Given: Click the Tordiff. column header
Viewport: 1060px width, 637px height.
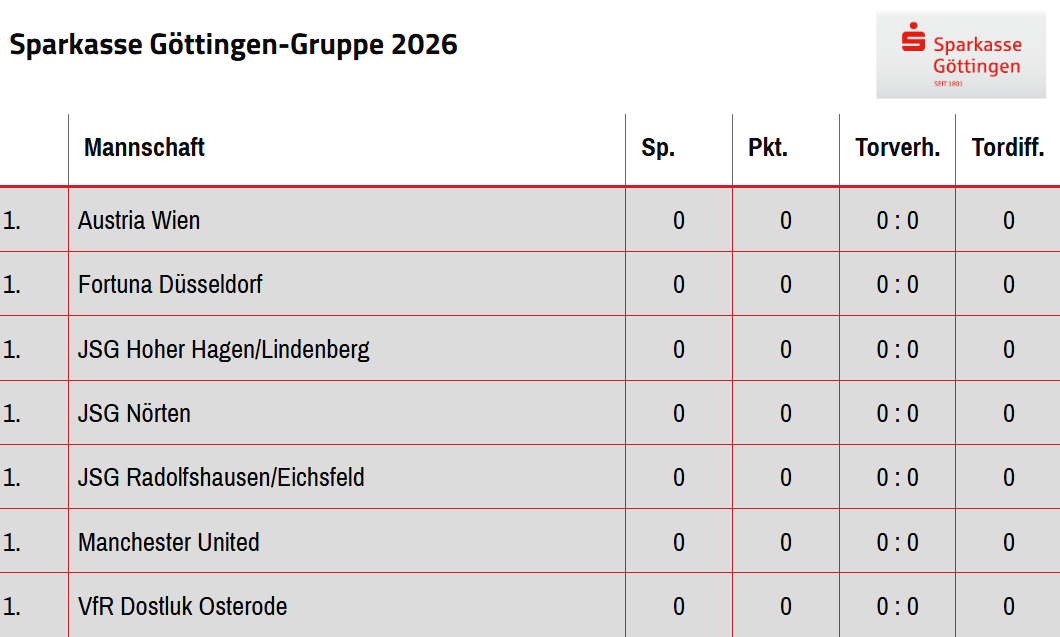Looking at the screenshot, I should click(x=1007, y=148).
